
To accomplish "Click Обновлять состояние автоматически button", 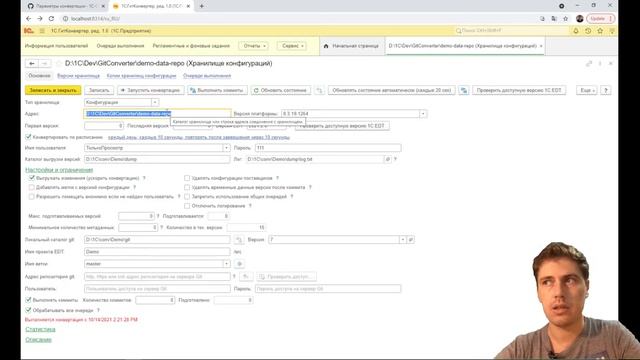I will 392,90.
